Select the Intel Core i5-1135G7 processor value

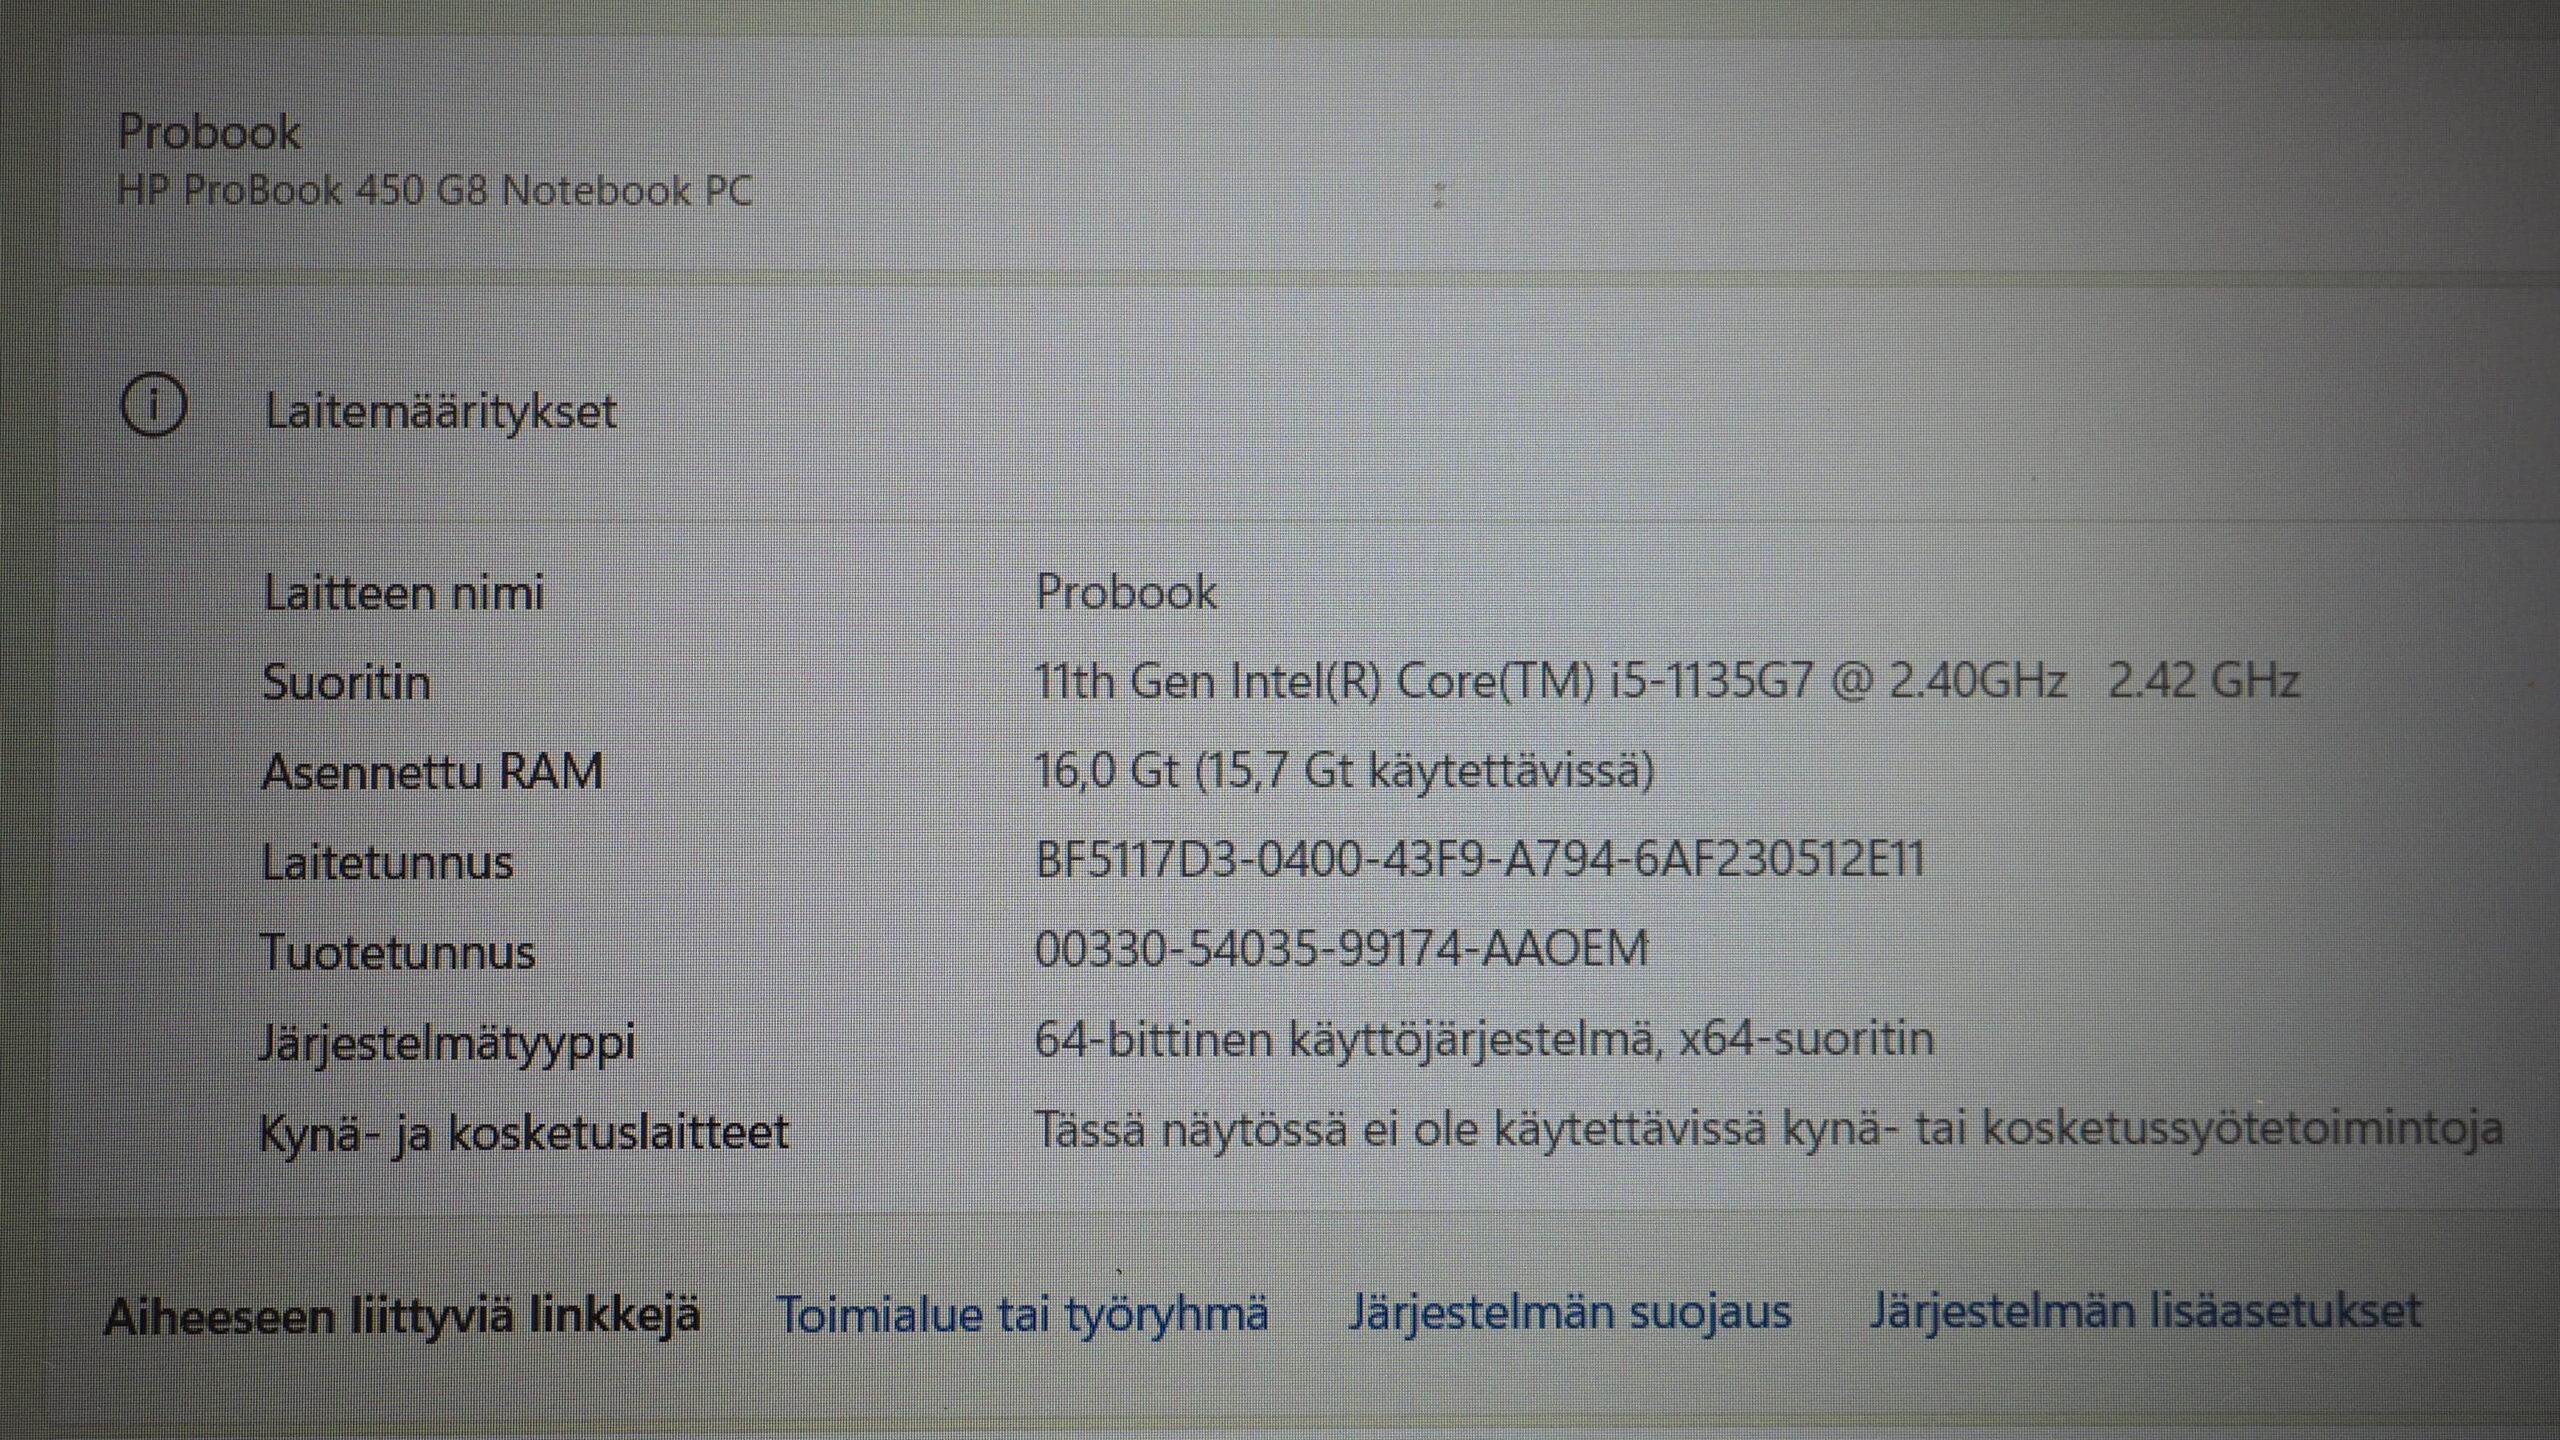coord(1665,682)
